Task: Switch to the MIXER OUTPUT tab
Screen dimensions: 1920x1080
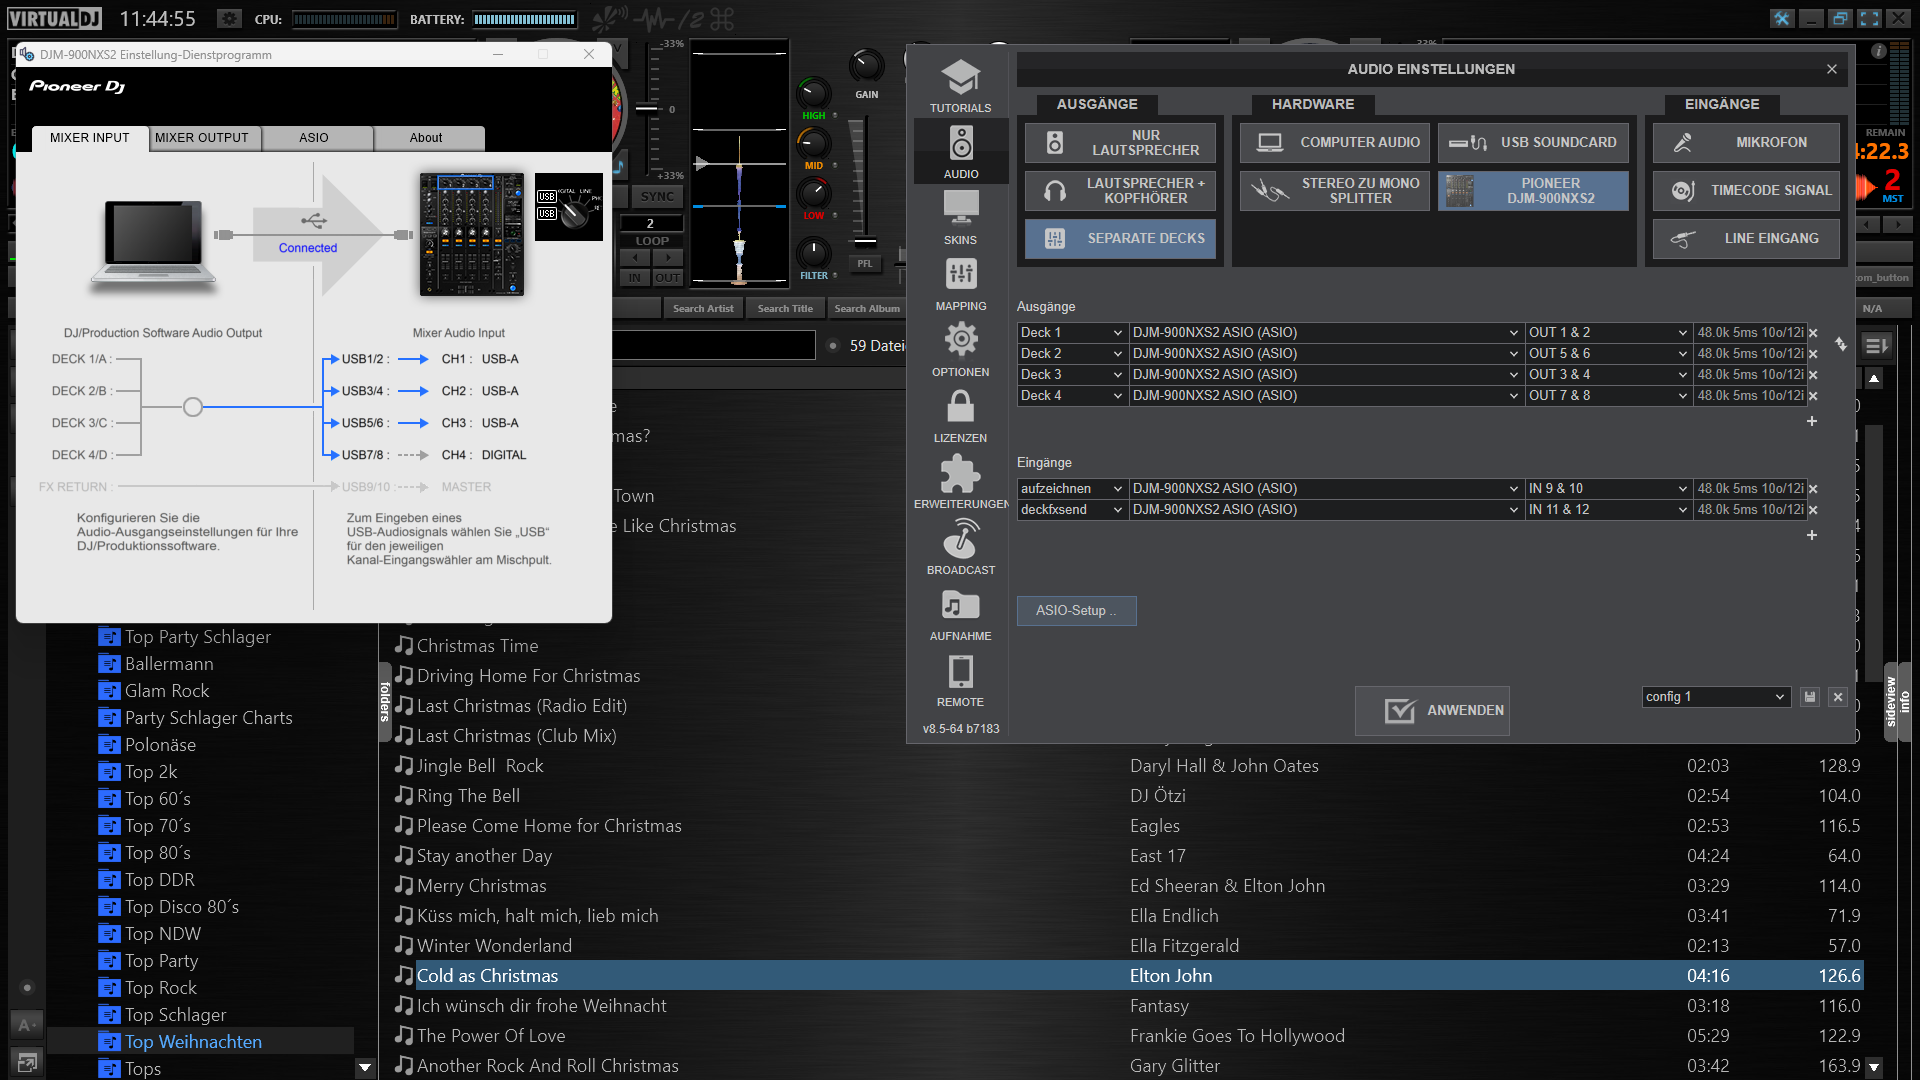Action: 206,138
